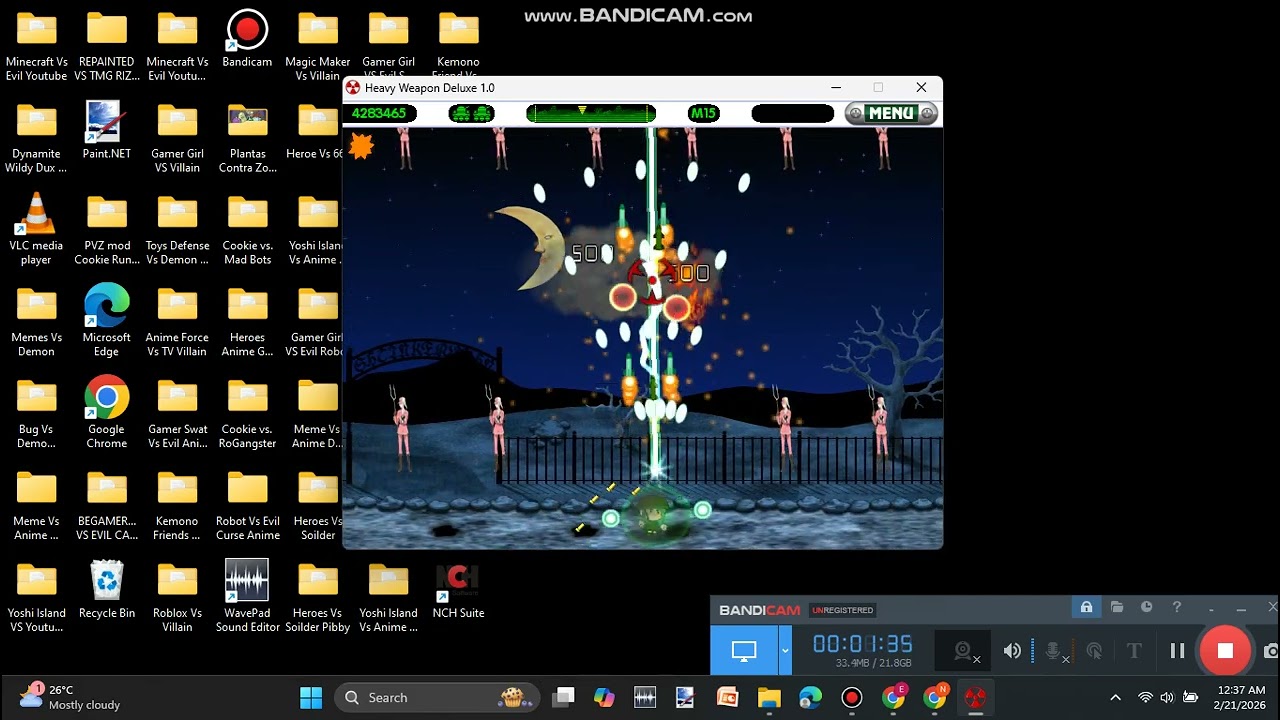This screenshot has width=1280, height=720.
Task: Toggle the Bandicam microphone
Action: 1055,652
